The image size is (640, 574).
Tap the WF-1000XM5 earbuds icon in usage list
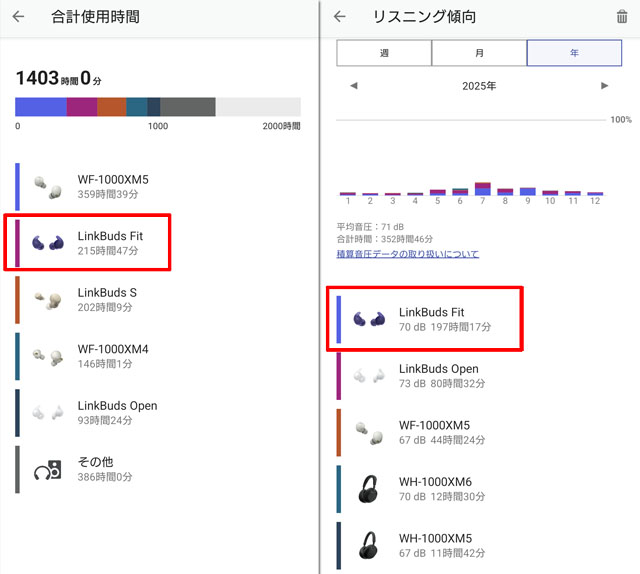pyautogui.click(x=45, y=186)
